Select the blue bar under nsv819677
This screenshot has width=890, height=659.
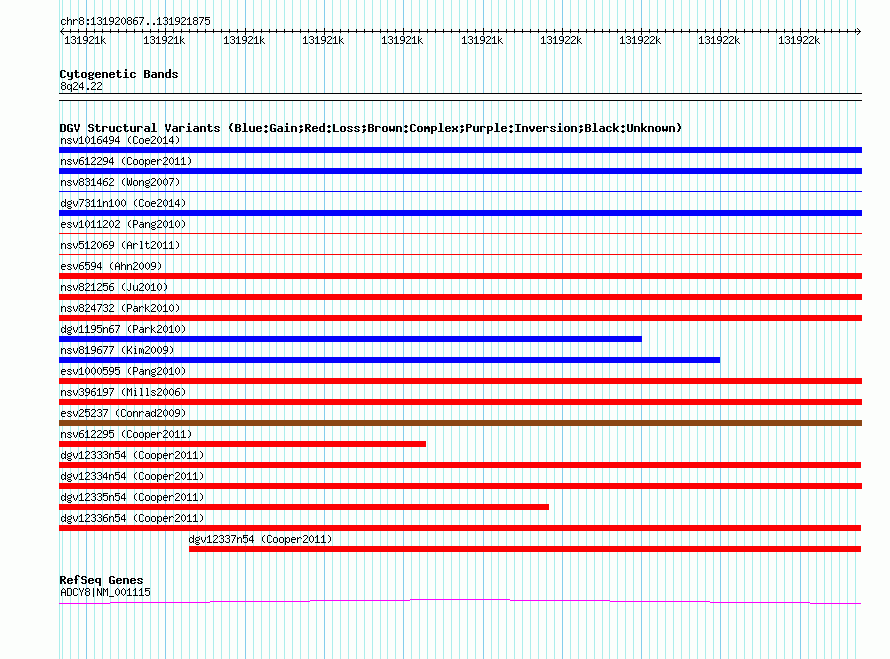click(389, 360)
